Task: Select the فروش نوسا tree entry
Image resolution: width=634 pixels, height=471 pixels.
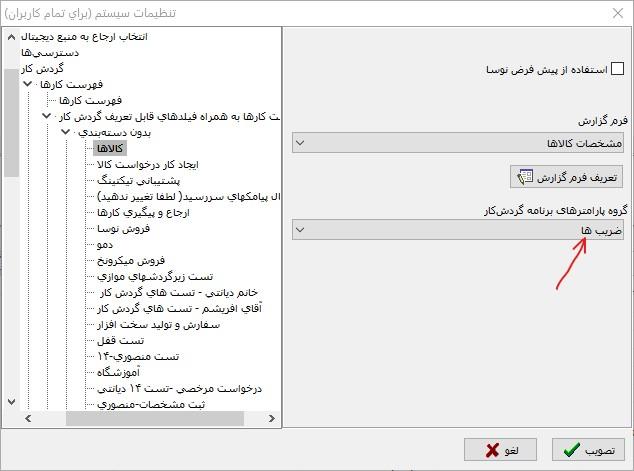Action: pos(122,228)
